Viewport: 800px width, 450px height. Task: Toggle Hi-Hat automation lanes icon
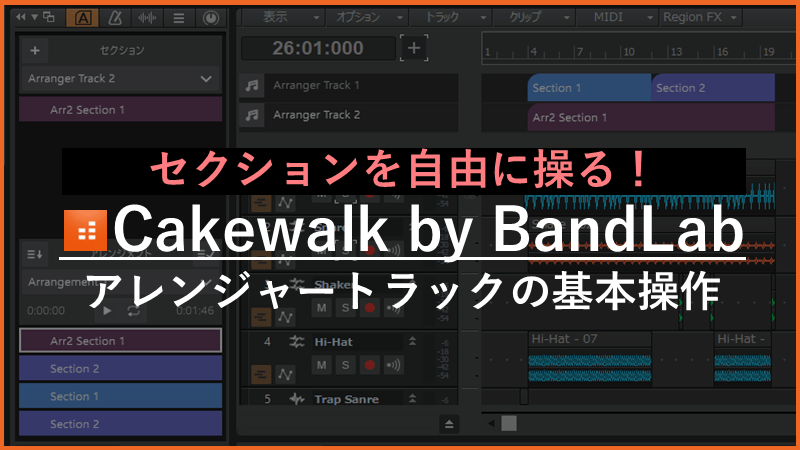(285, 374)
